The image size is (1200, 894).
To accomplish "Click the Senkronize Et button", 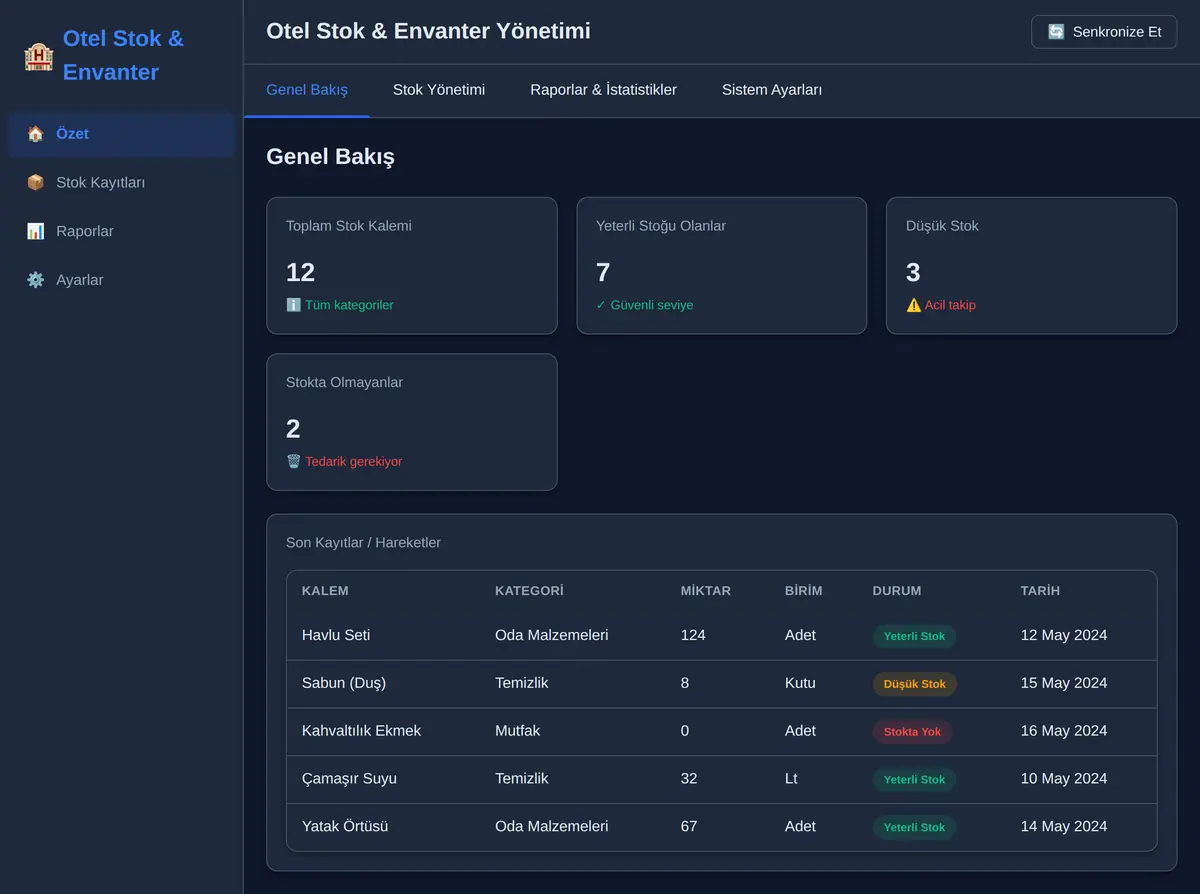I will pyautogui.click(x=1104, y=32).
